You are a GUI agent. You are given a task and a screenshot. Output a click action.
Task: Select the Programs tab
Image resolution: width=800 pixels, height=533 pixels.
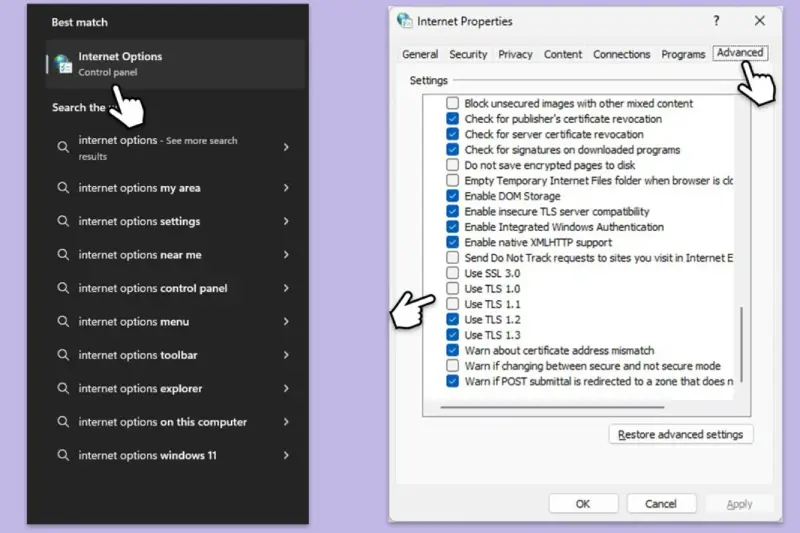683,54
